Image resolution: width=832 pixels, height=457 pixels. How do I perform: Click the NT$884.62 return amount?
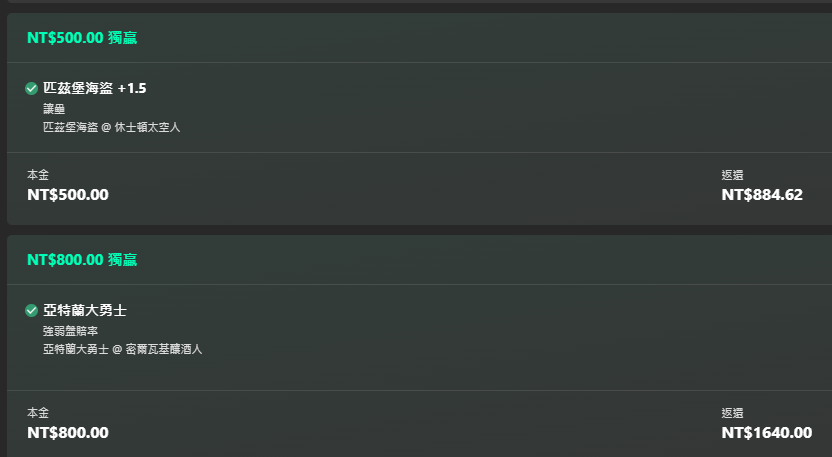point(762,195)
